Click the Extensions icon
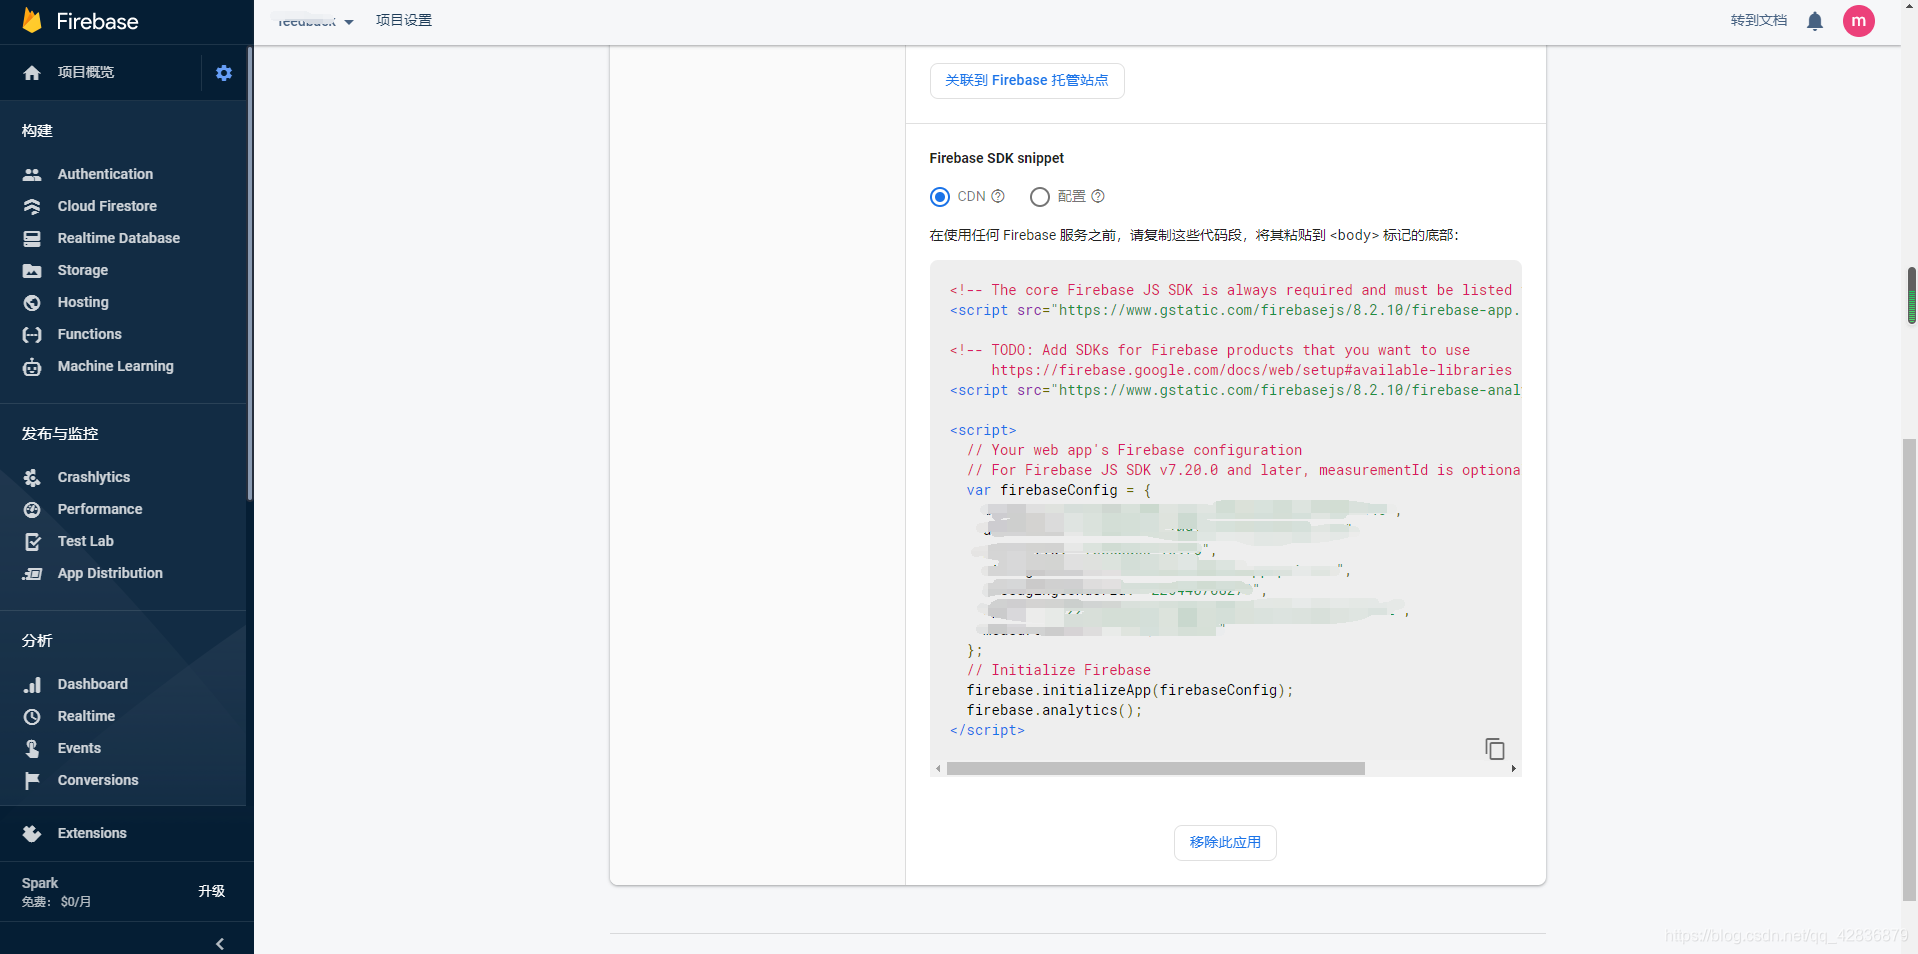 pos(32,833)
